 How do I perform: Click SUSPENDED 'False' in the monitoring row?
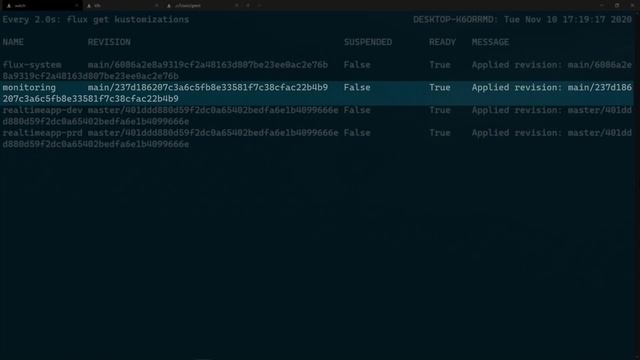(357, 87)
